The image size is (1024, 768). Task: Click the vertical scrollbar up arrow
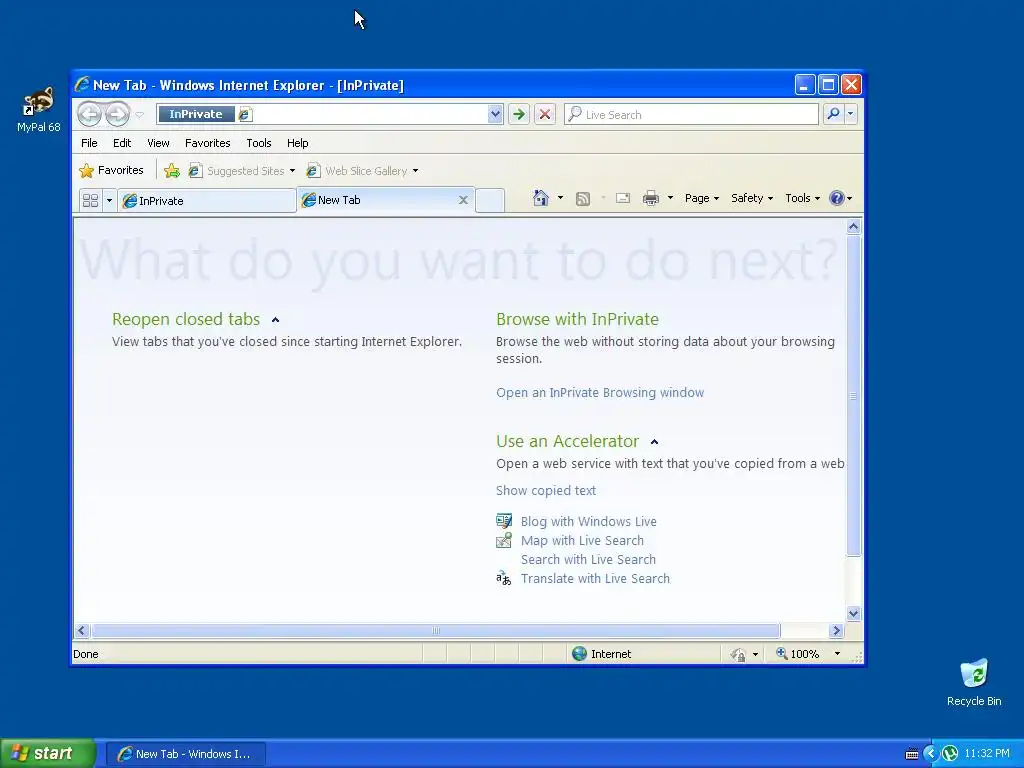853,227
